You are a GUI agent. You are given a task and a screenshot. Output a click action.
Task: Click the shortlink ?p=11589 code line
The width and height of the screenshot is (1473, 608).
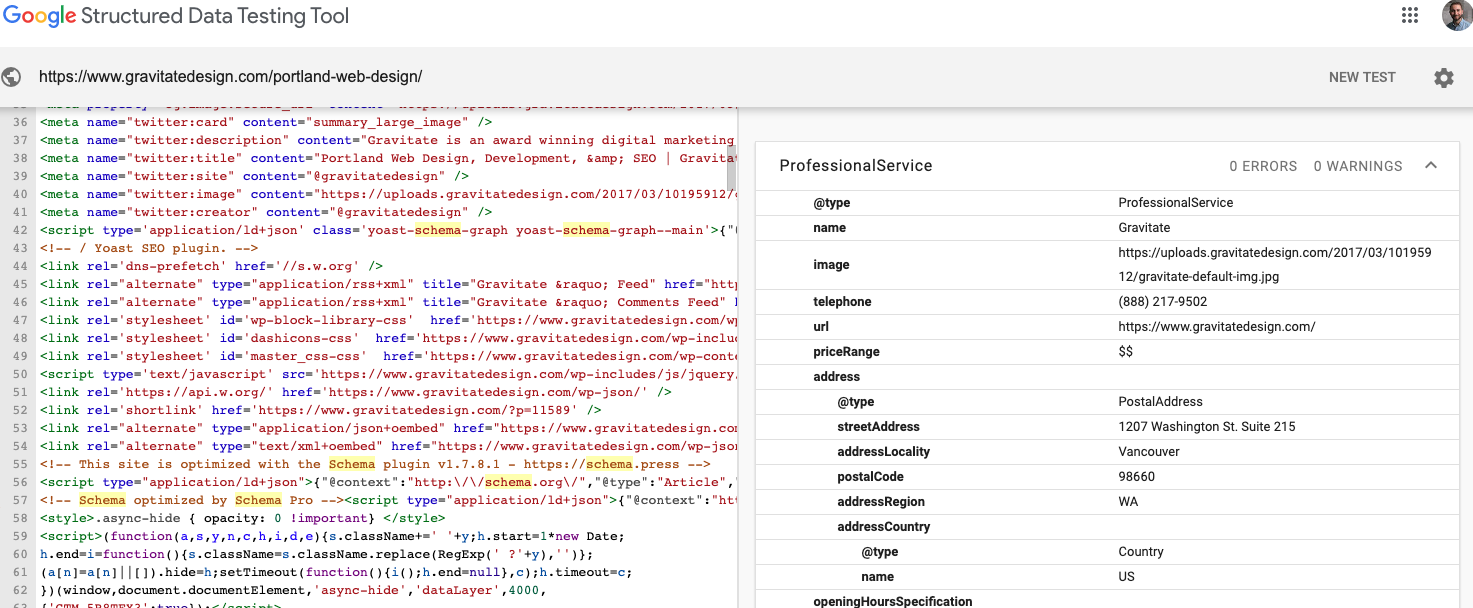[321, 411]
